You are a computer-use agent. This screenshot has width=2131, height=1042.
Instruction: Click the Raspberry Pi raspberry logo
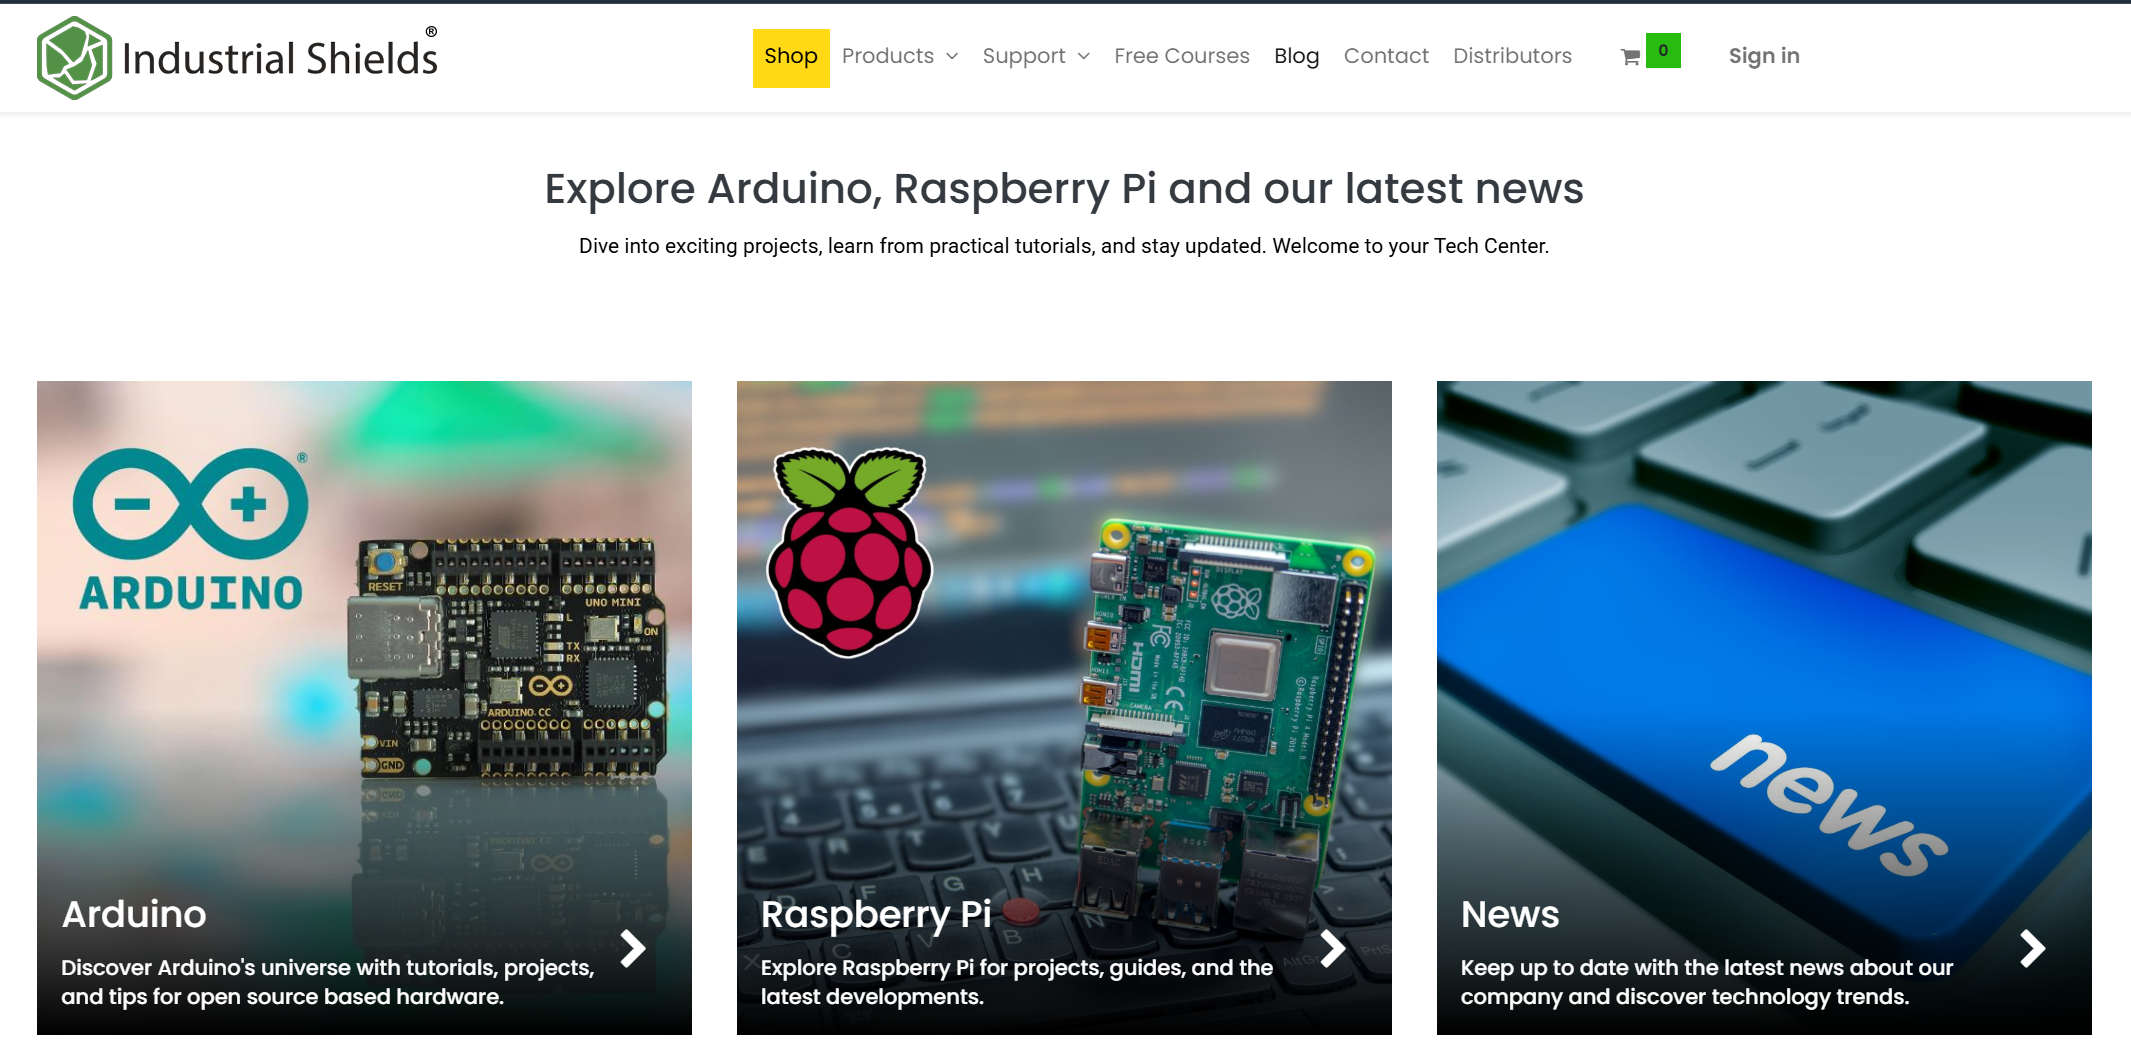click(x=849, y=553)
